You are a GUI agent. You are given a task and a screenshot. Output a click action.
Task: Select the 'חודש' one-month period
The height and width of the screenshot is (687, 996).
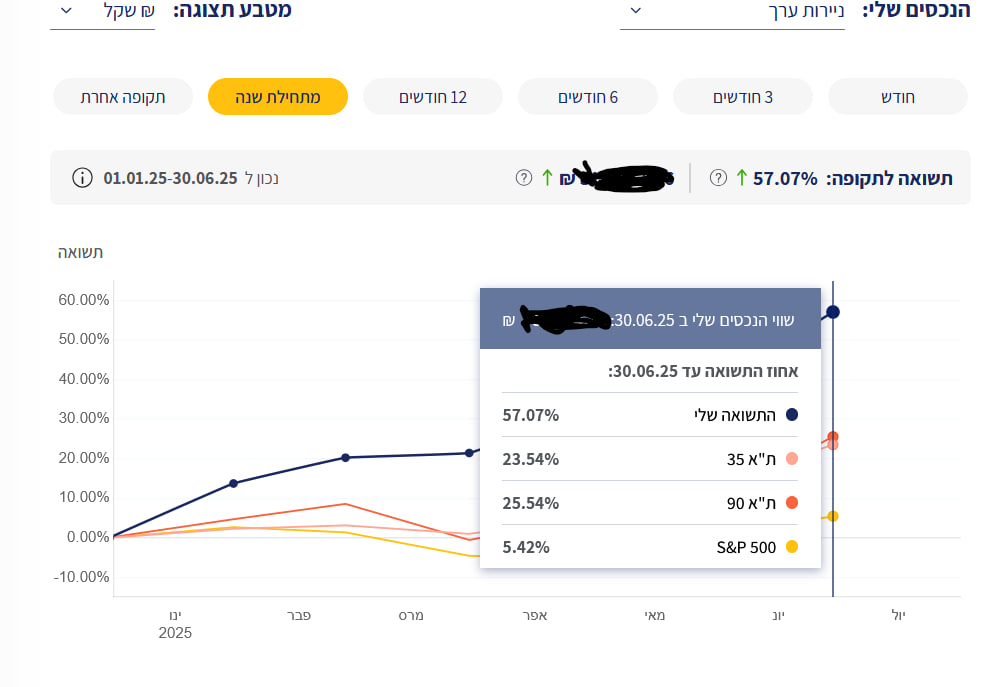pyautogui.click(x=898, y=97)
